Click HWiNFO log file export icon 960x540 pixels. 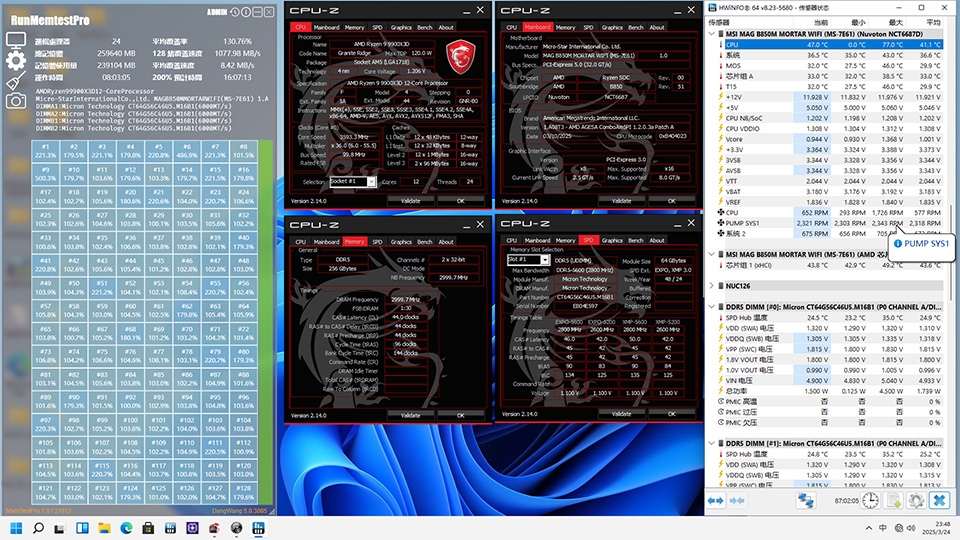coord(893,499)
